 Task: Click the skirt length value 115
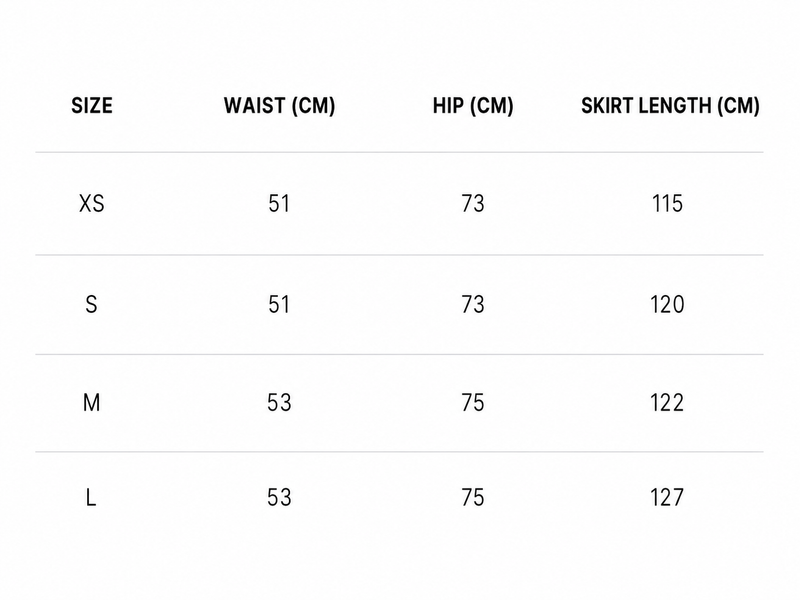point(667,204)
